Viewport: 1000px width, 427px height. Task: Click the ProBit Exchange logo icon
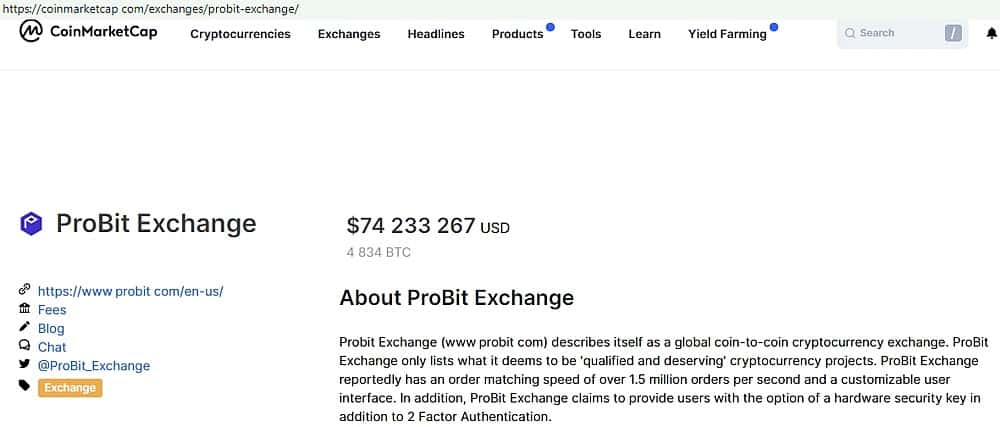point(32,224)
